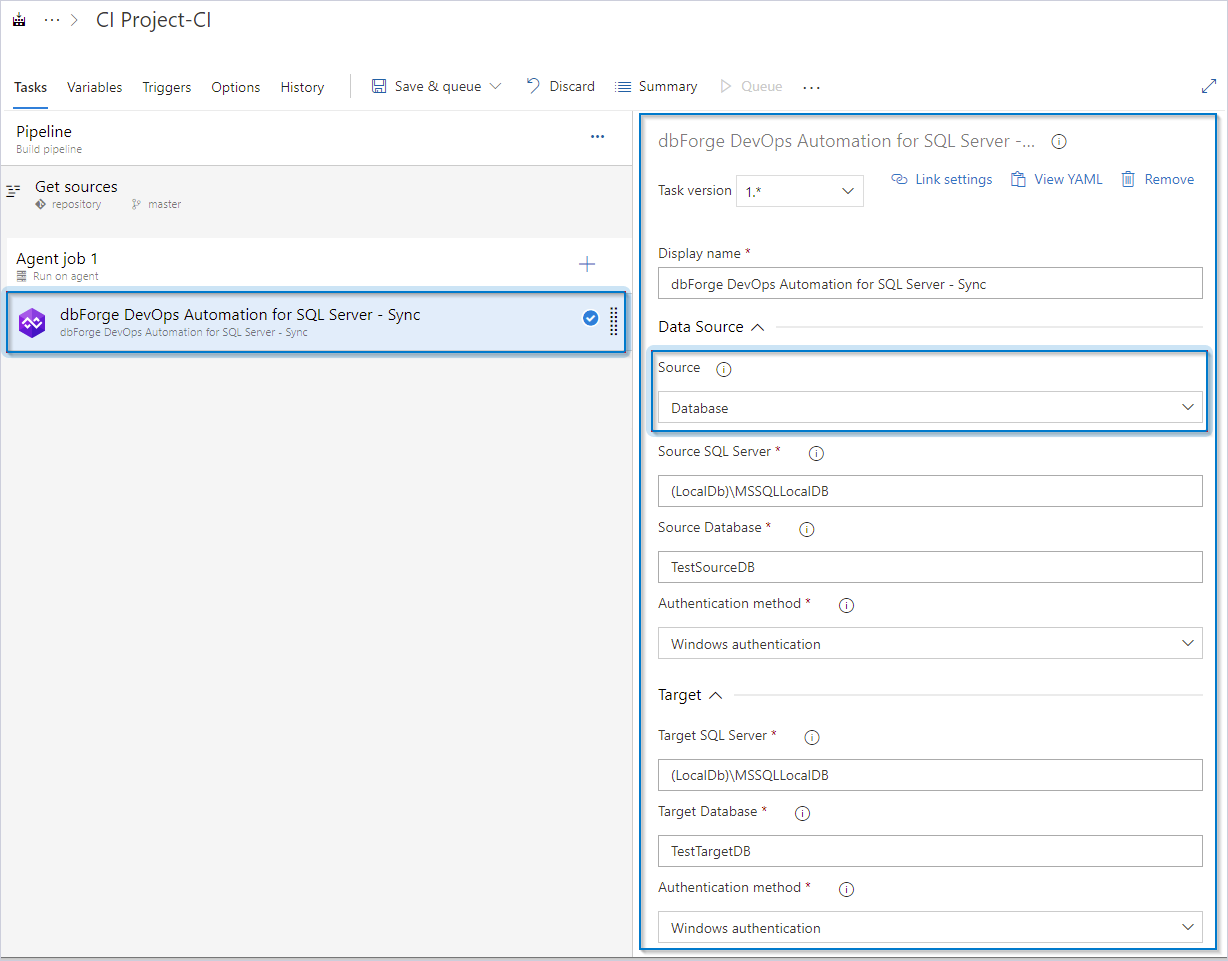Switch to the Tasks tab
This screenshot has width=1228, height=961.
(30, 87)
